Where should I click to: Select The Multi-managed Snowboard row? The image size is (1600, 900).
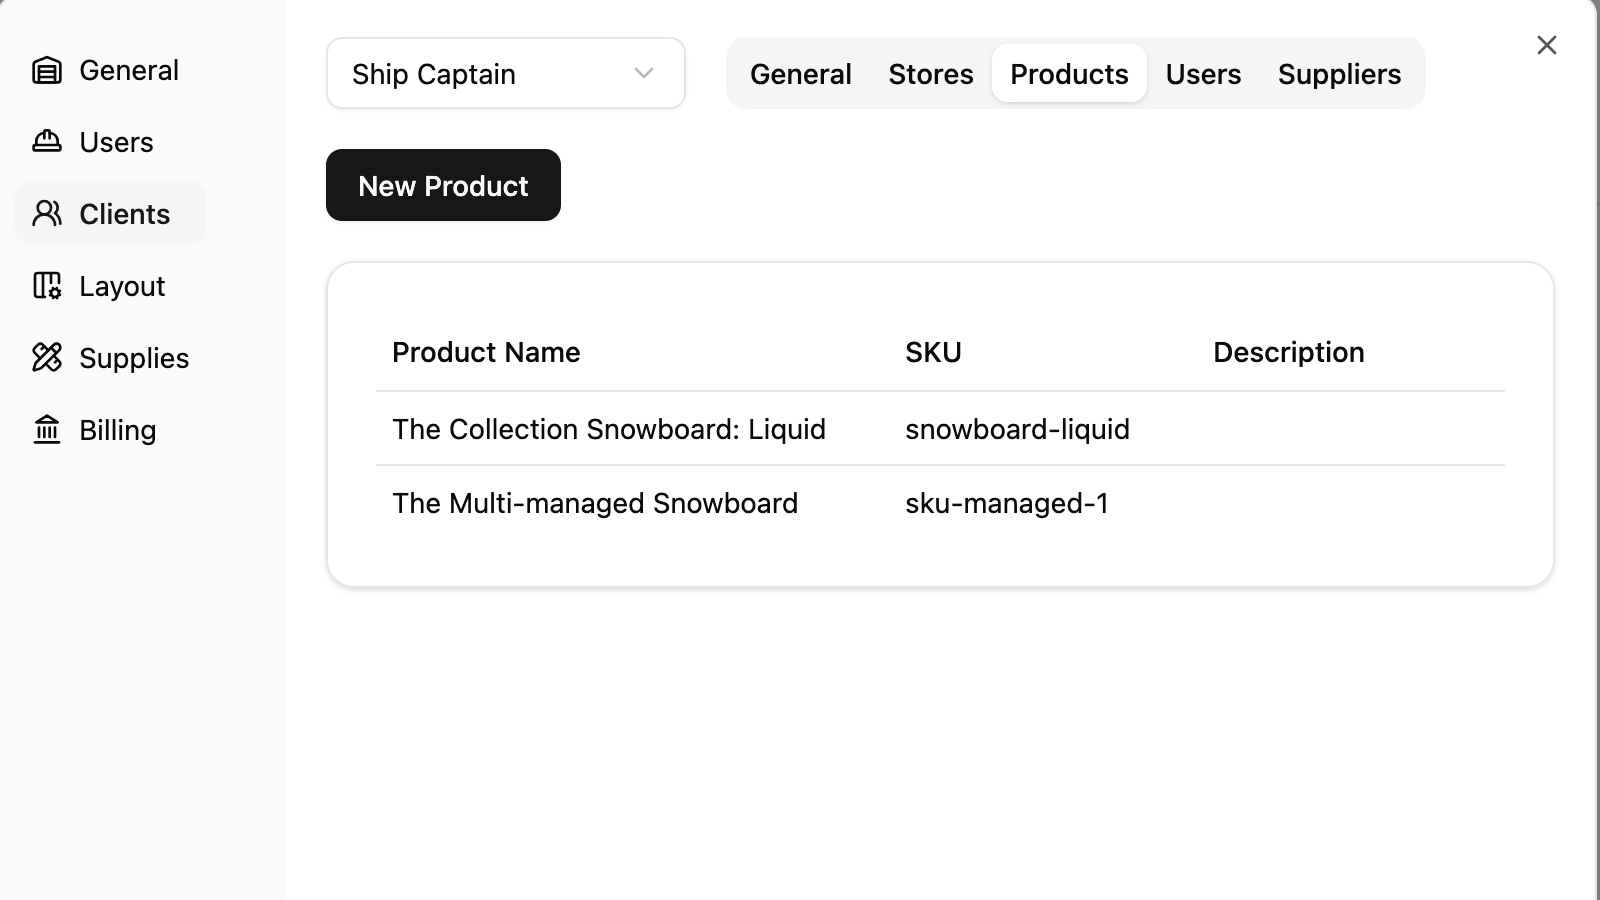point(596,503)
